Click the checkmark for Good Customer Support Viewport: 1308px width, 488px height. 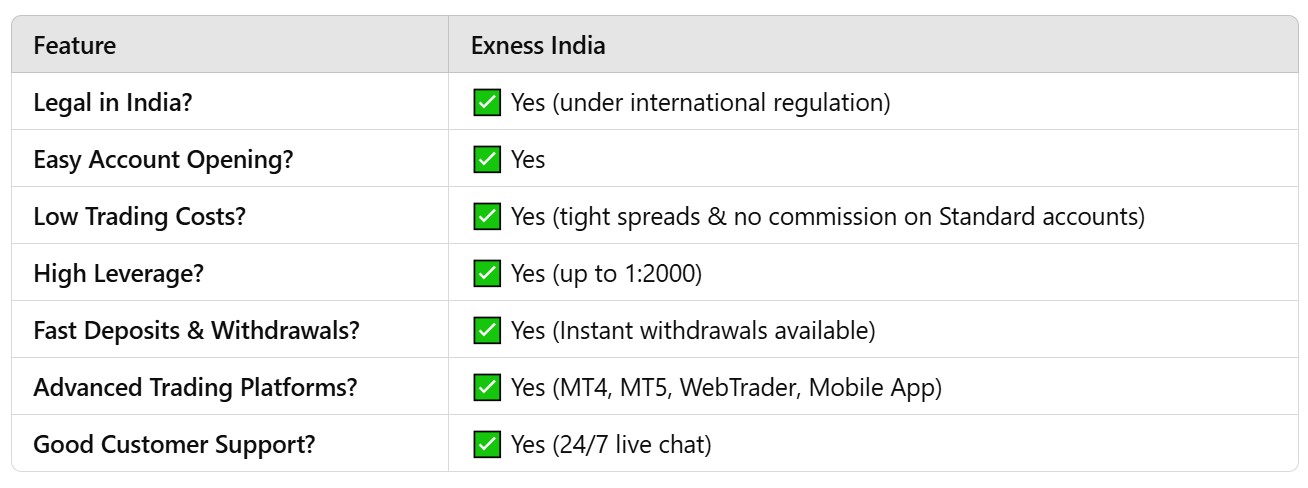(x=487, y=444)
